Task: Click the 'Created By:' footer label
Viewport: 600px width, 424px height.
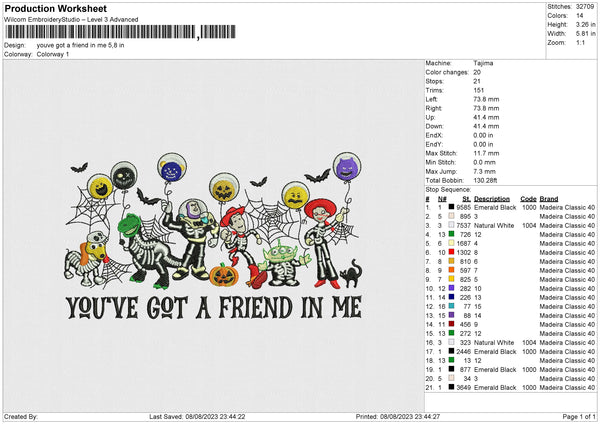Action: pyautogui.click(x=21, y=417)
